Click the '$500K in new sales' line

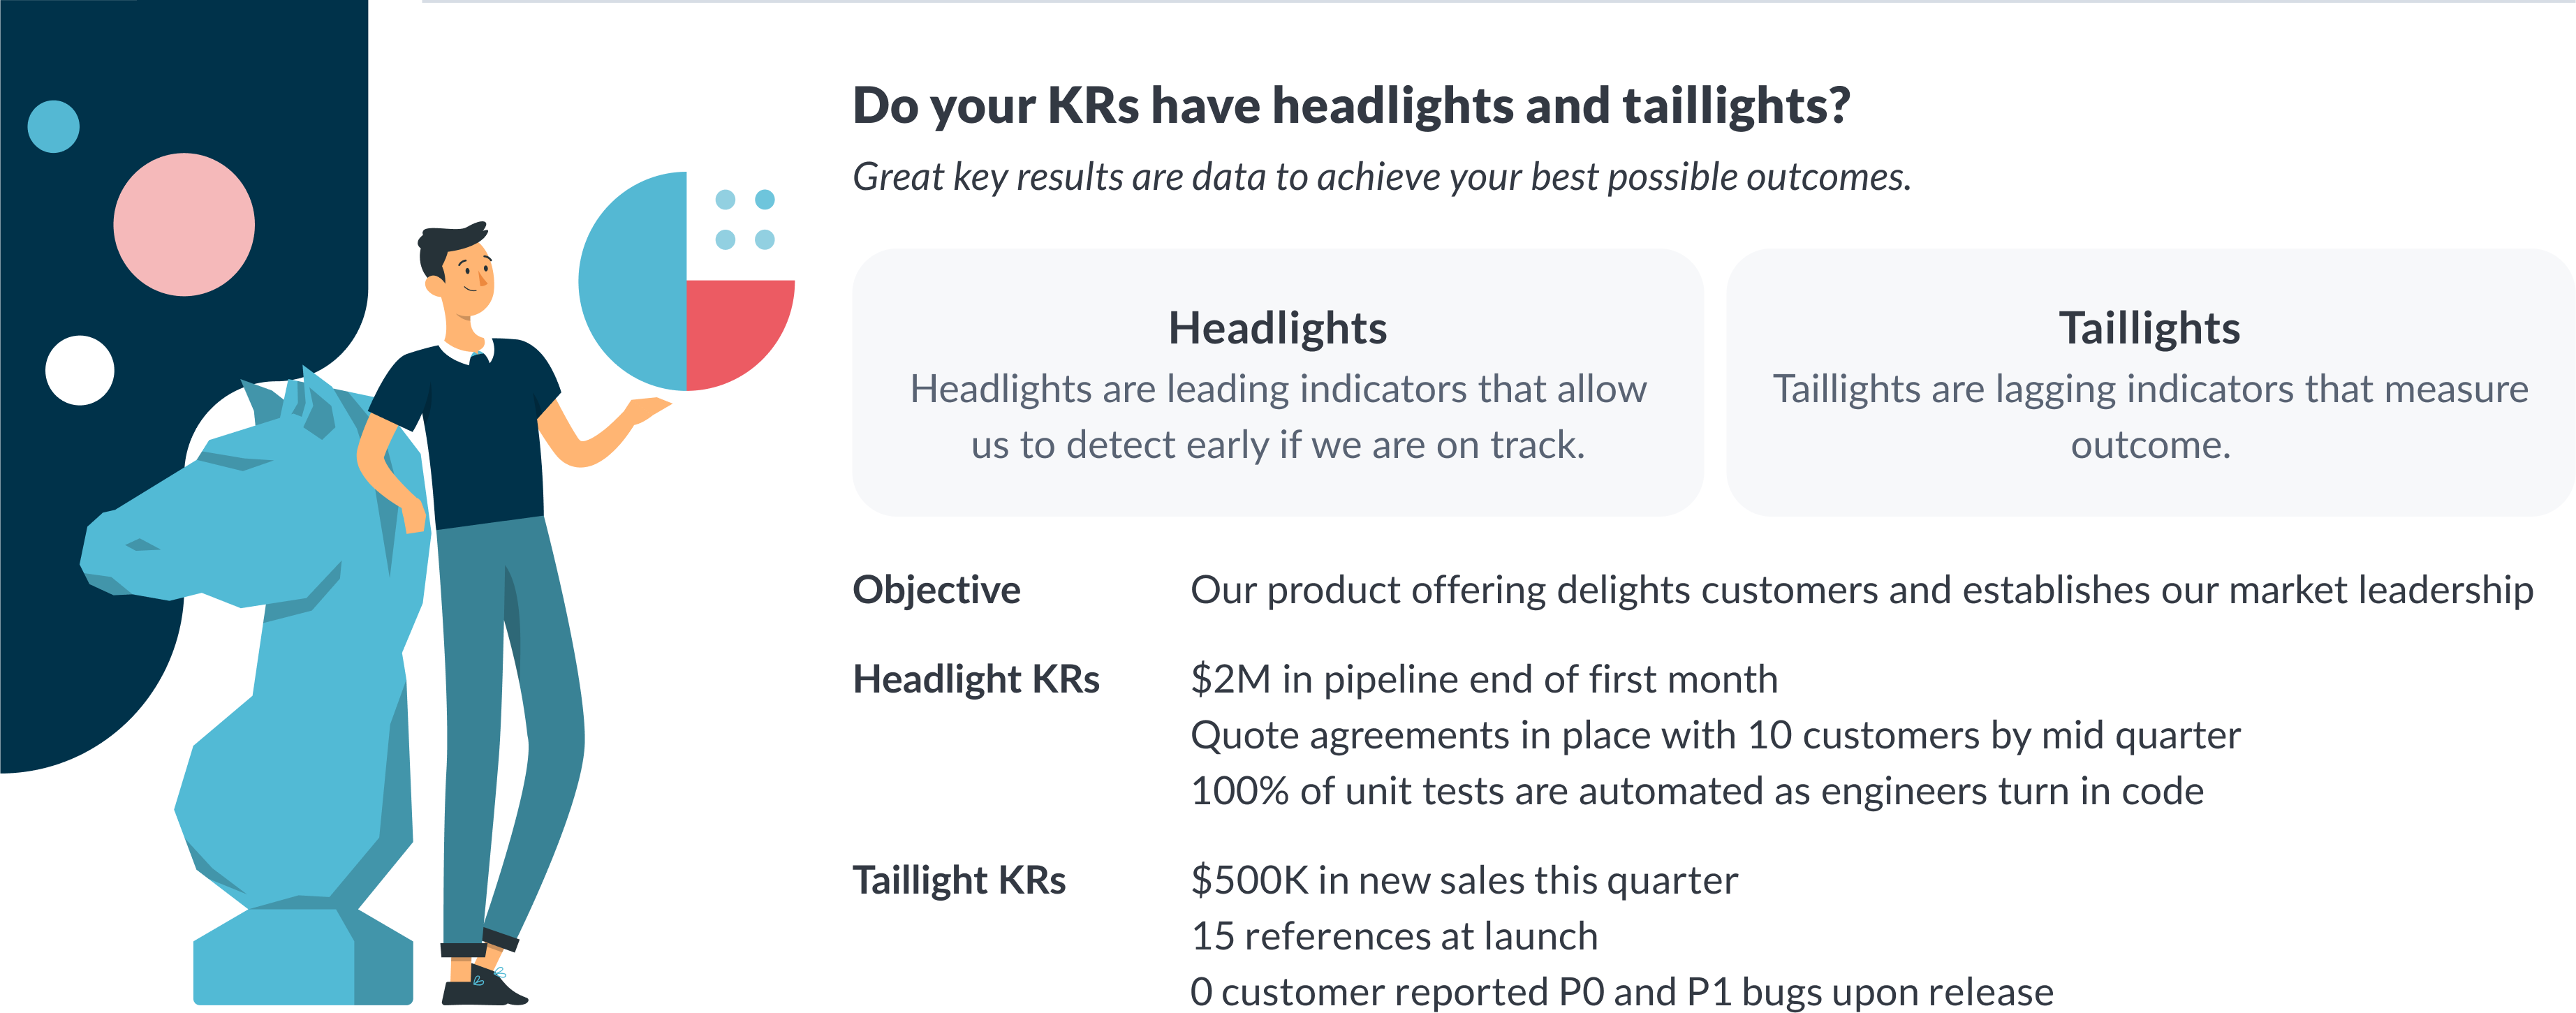click(1464, 880)
